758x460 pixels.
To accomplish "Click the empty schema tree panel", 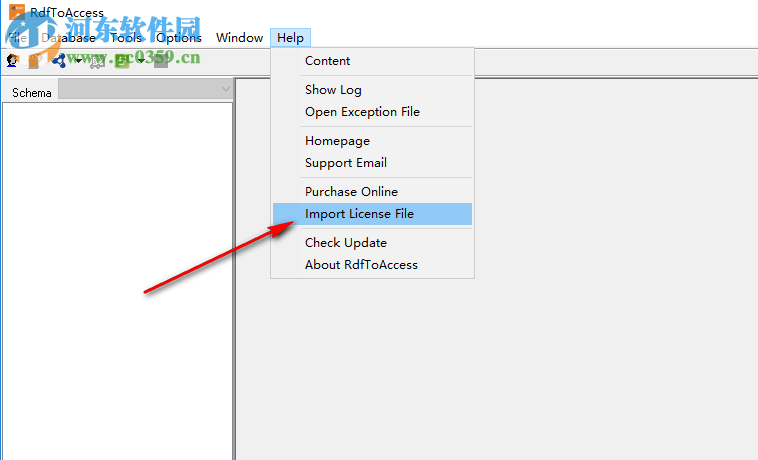I will (x=117, y=281).
